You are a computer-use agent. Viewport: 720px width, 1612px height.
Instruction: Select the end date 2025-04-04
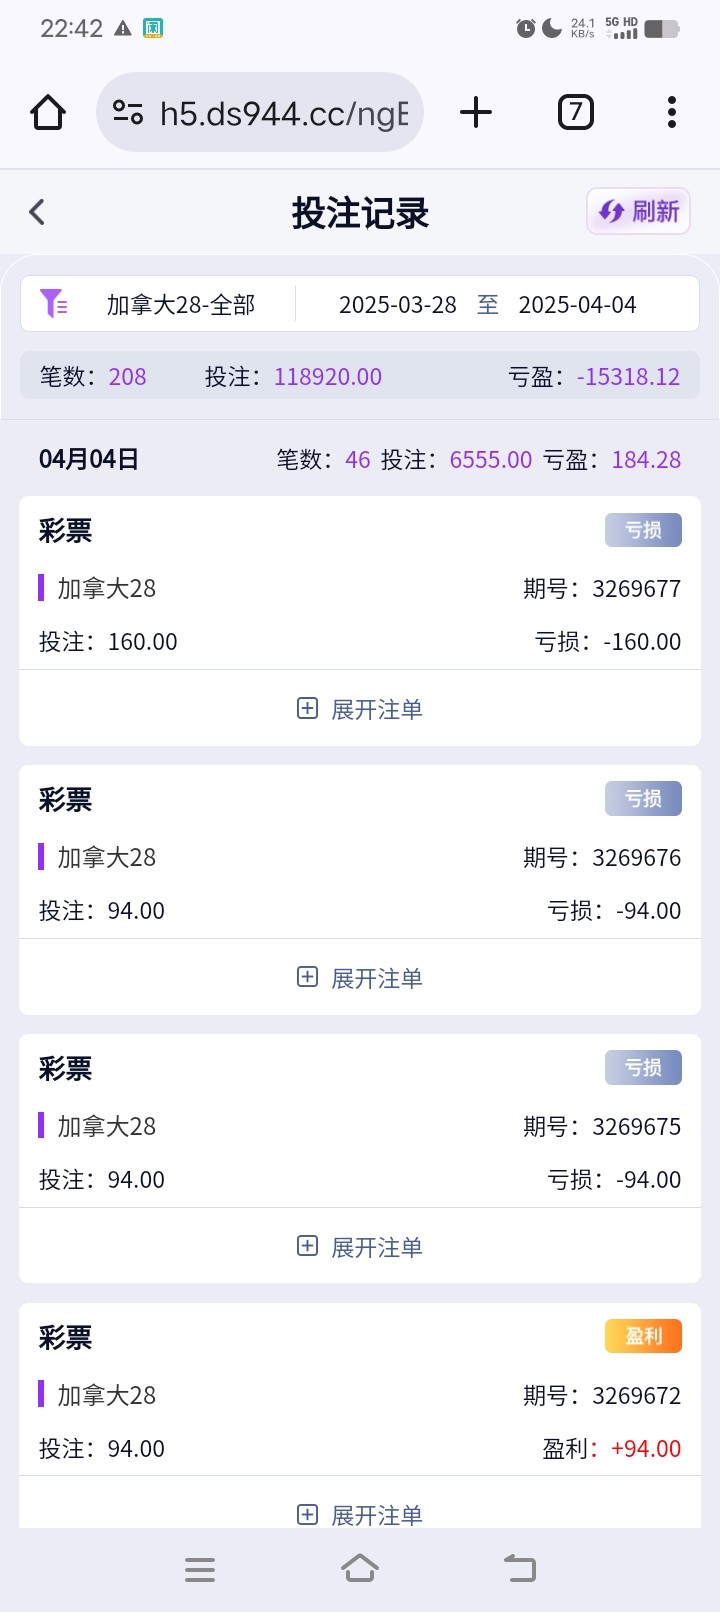[577, 304]
